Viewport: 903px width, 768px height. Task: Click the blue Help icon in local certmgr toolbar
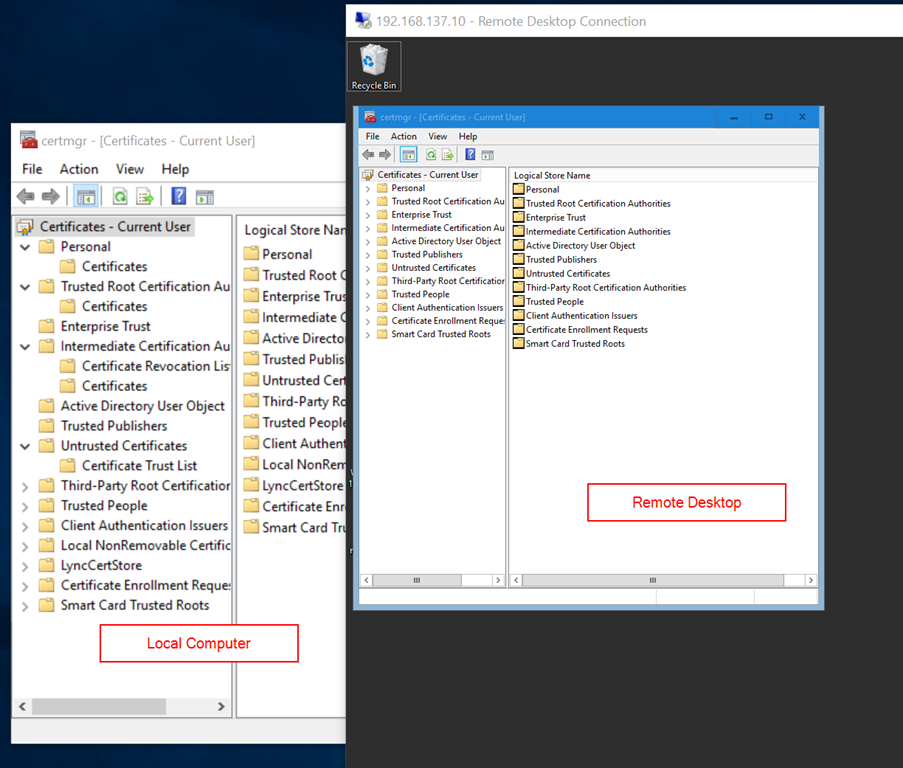coord(179,197)
